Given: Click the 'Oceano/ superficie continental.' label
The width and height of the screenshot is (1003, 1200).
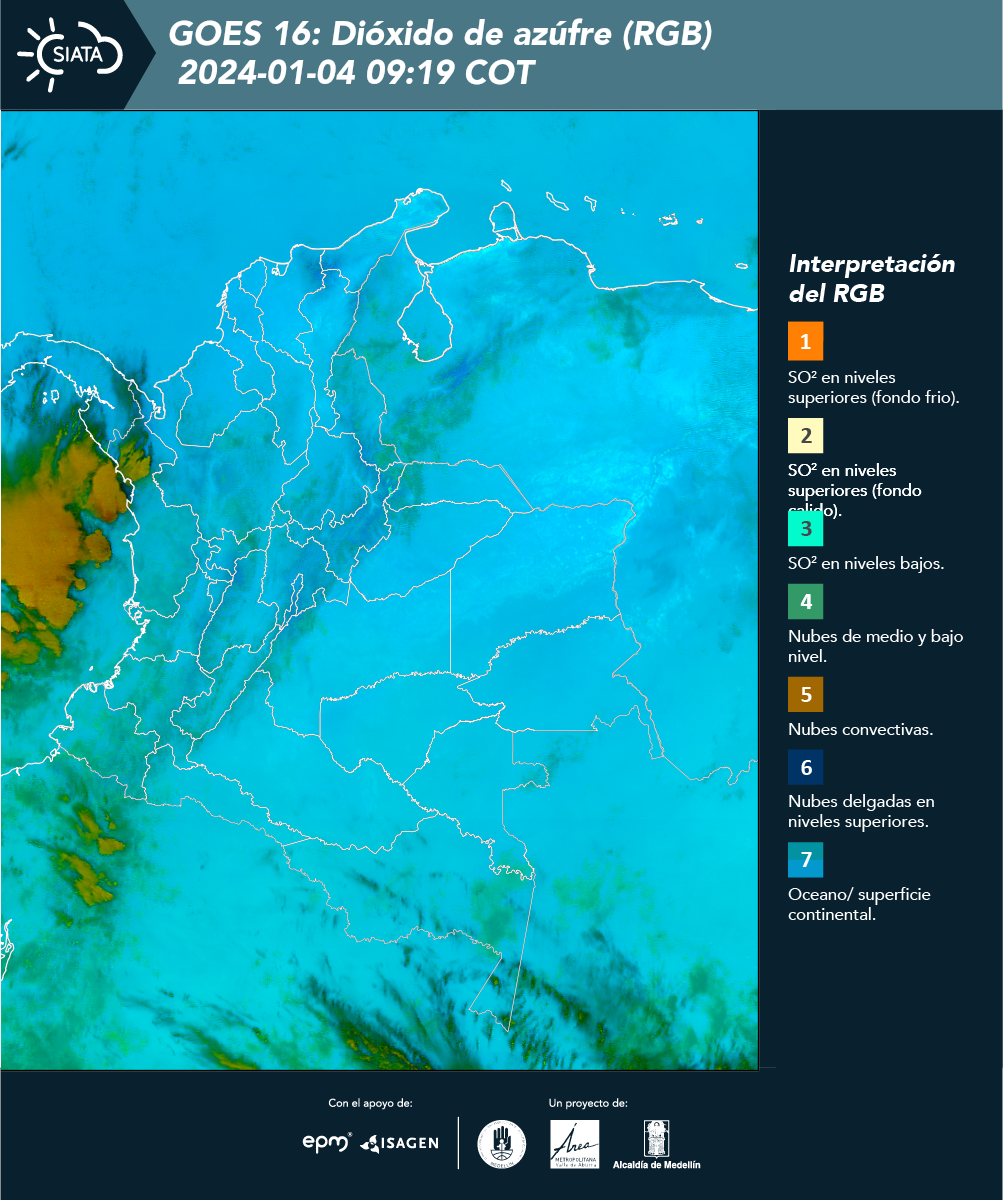Looking at the screenshot, I should 859,905.
